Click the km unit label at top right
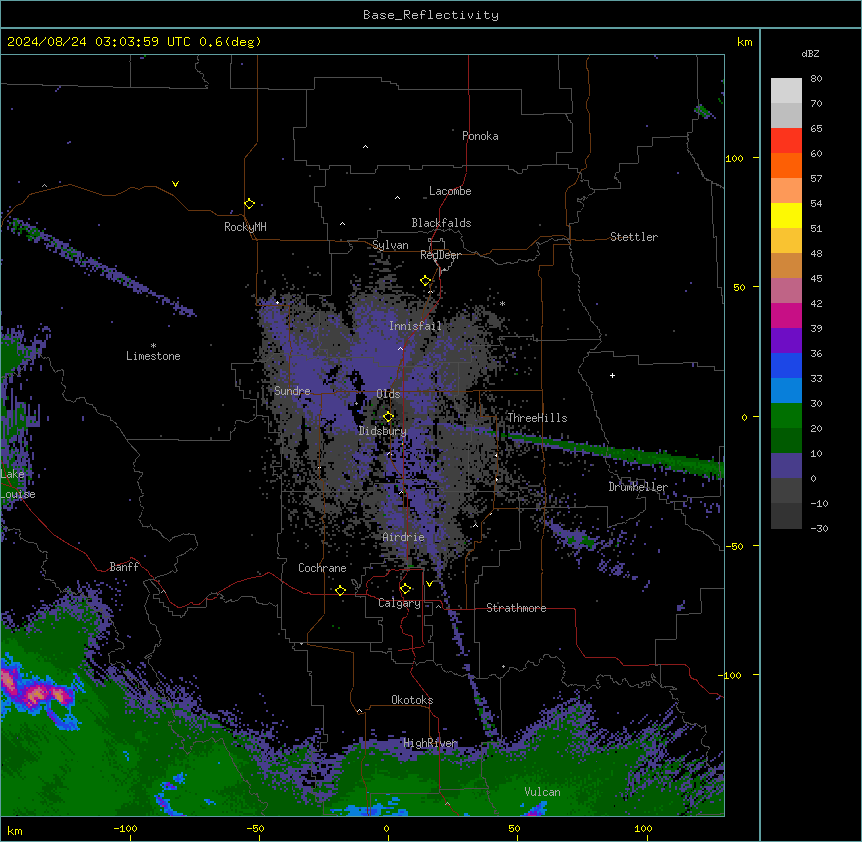The image size is (862, 842). click(x=744, y=42)
